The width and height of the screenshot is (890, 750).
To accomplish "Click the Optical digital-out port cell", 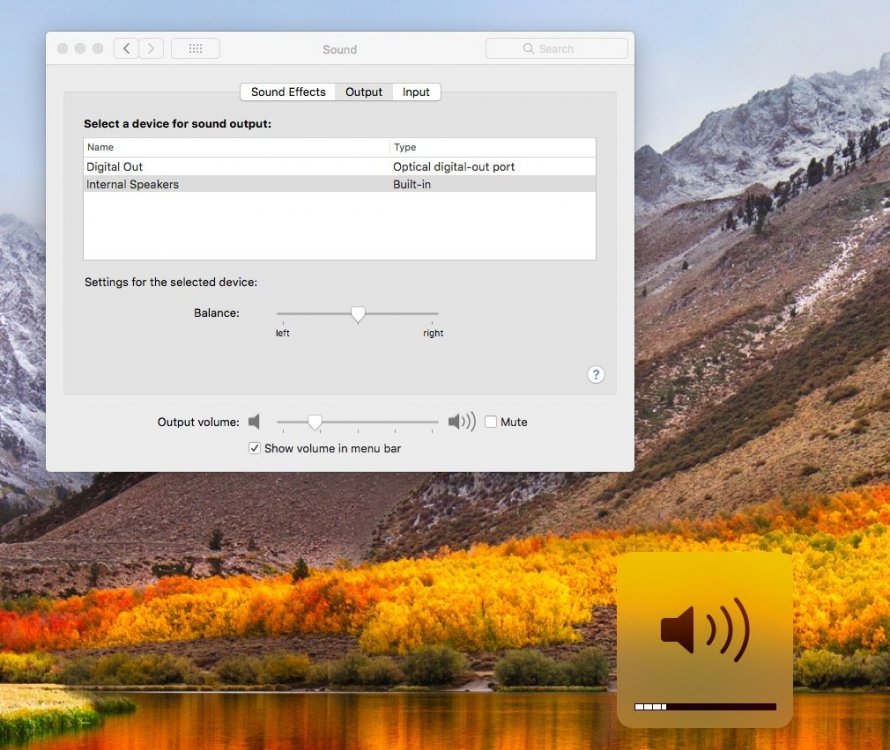I will point(454,167).
